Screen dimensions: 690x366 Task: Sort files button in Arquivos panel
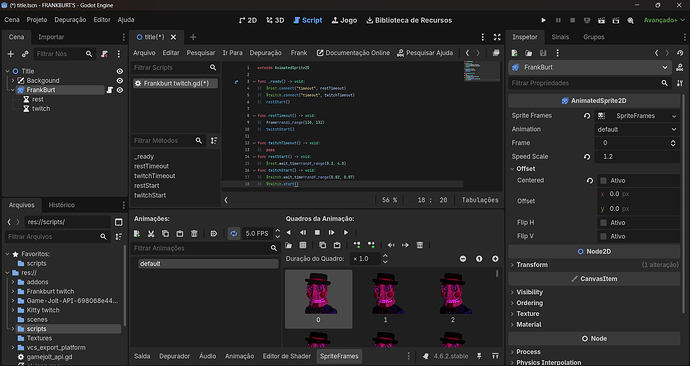click(119, 237)
